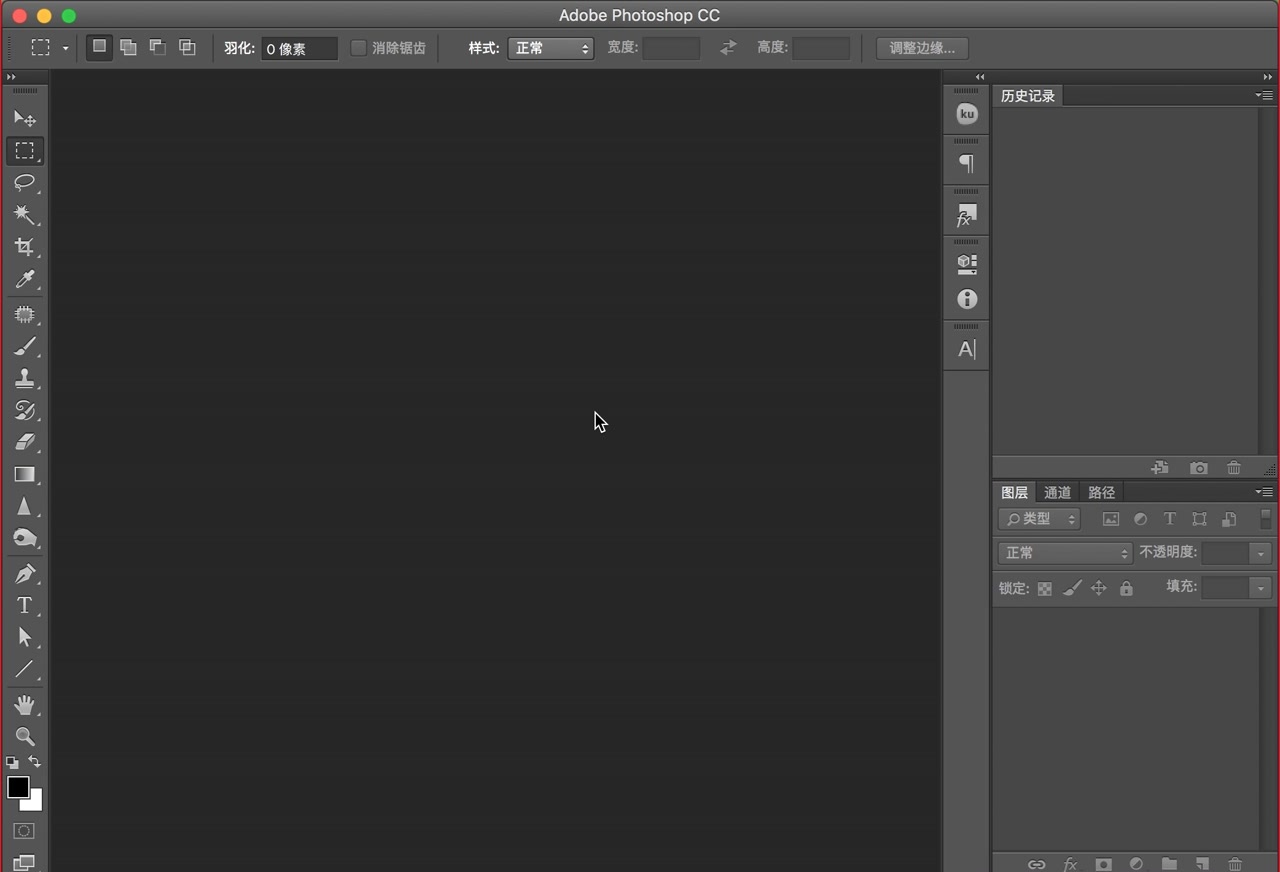Open the History panel flyout menu
Viewport: 1280px width, 872px height.
(1265, 95)
